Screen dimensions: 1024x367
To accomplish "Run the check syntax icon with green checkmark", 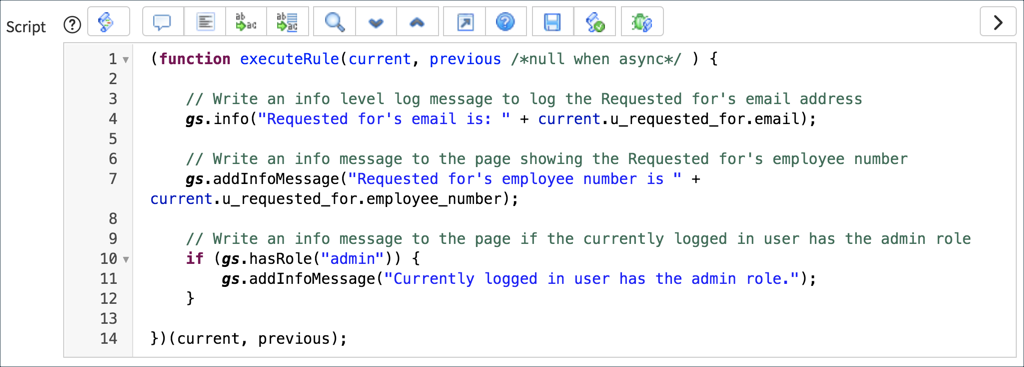I will (595, 22).
